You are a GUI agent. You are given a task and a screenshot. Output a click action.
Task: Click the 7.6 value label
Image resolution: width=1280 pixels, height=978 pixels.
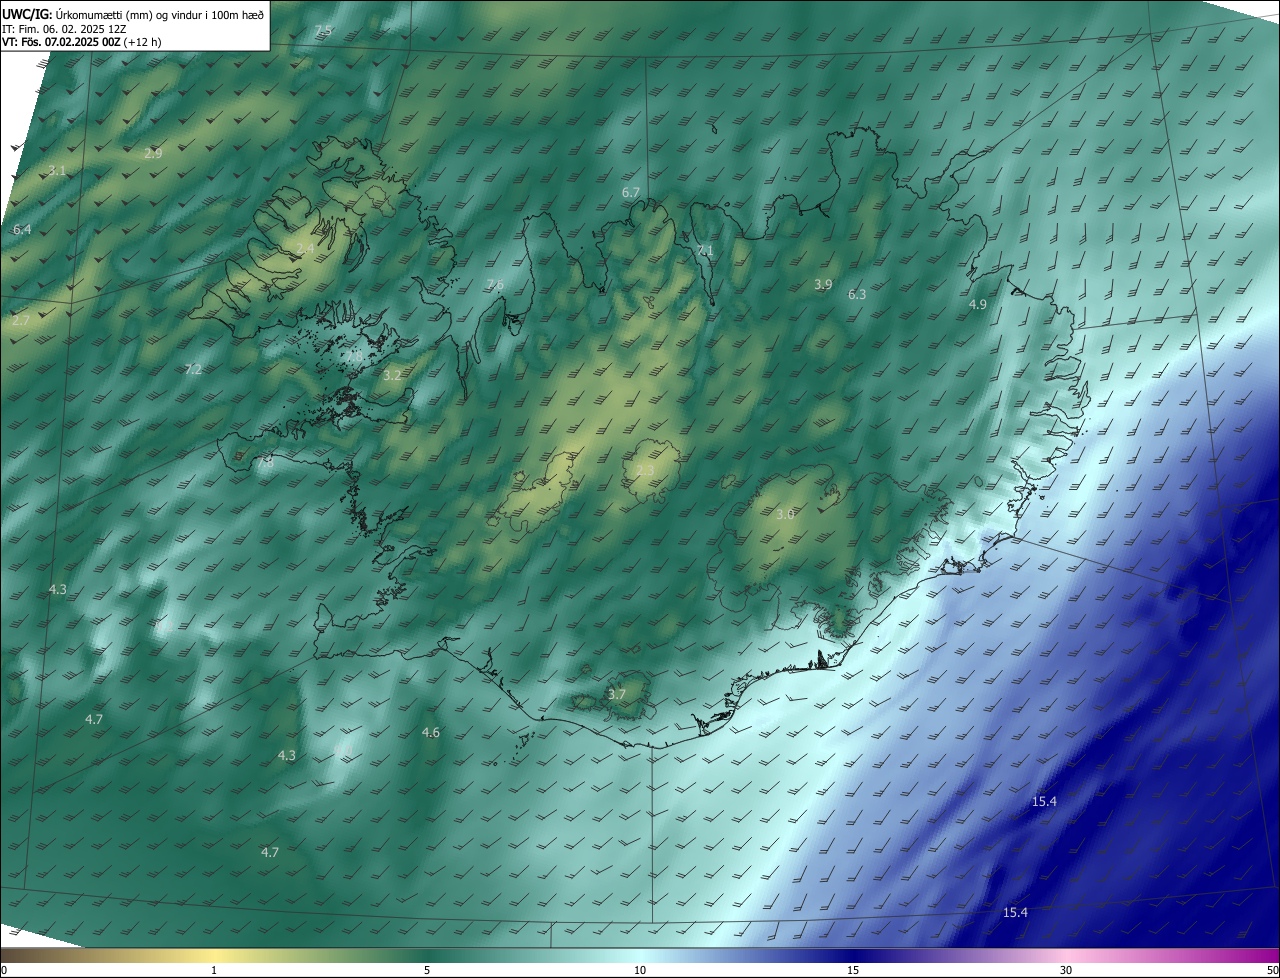click(x=495, y=285)
